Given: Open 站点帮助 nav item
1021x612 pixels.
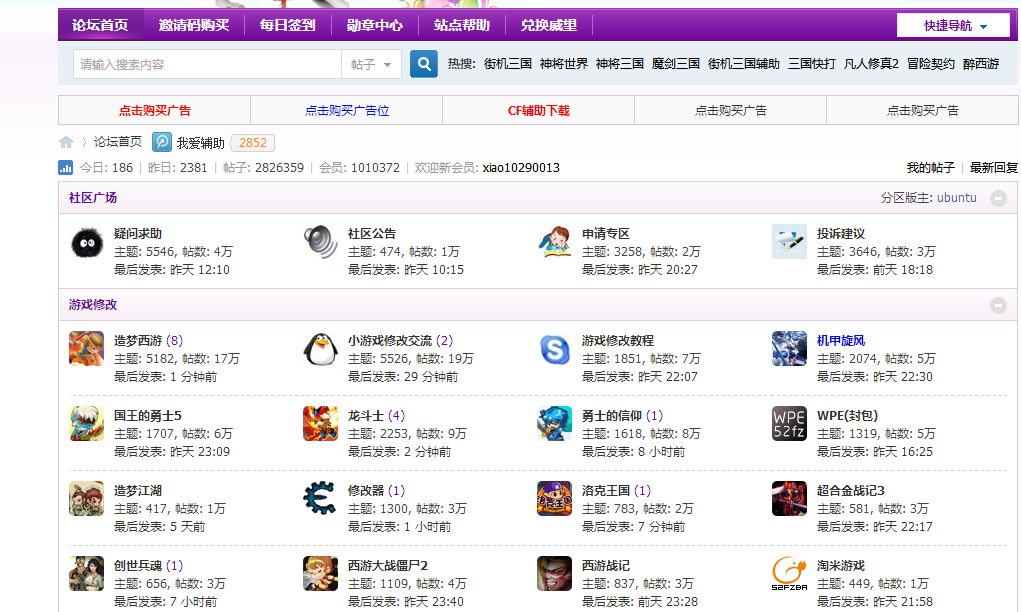Looking at the screenshot, I should click(x=462, y=25).
